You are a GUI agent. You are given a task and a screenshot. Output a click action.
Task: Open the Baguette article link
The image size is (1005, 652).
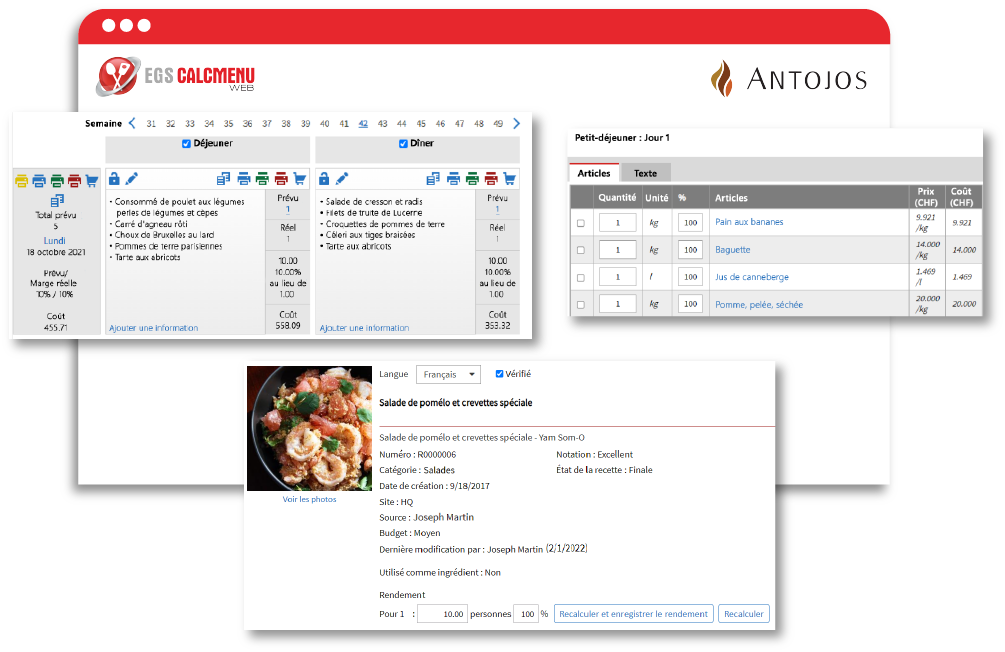[x=733, y=249]
